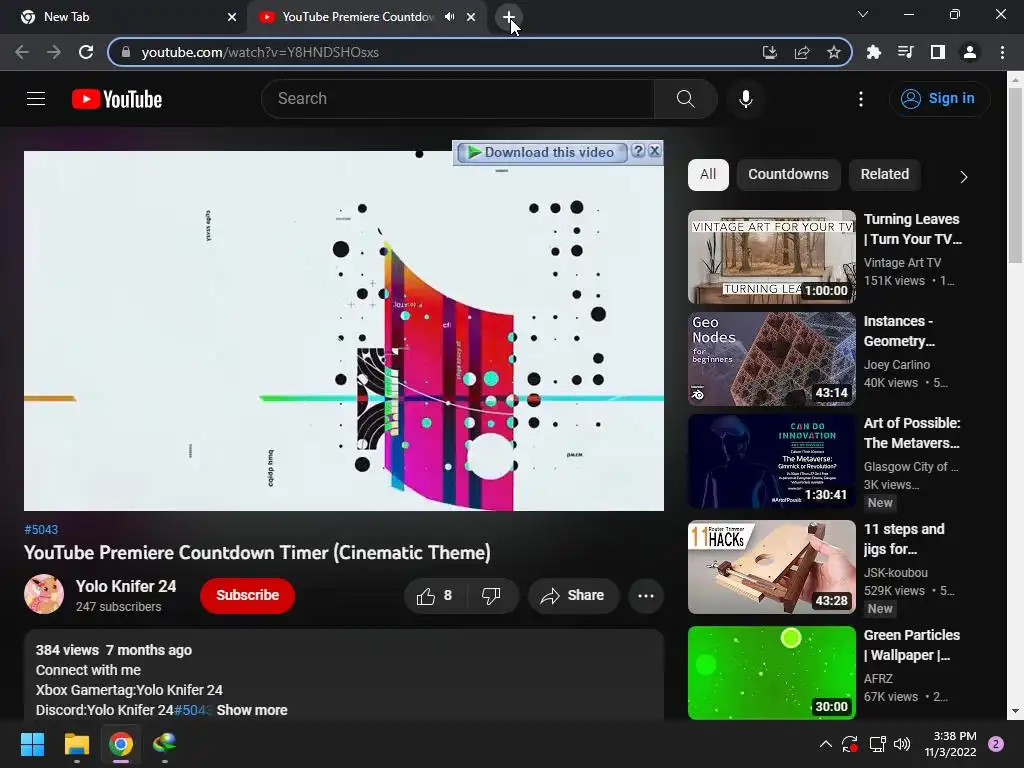
Task: Mute the YouTube tab audio icon
Action: pyautogui.click(x=449, y=17)
